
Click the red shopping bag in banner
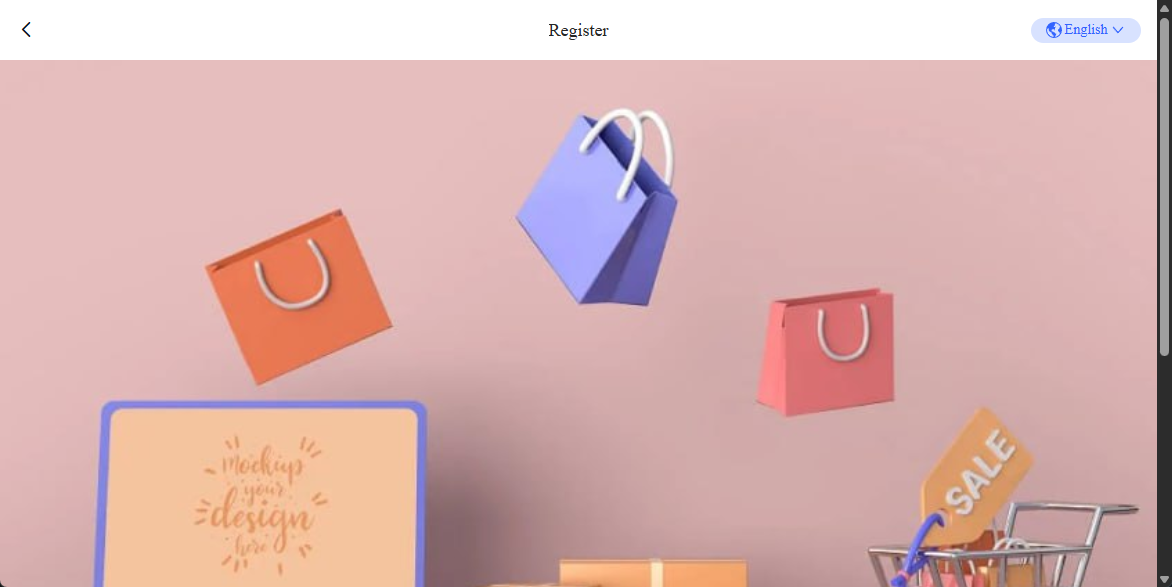pyautogui.click(x=825, y=351)
